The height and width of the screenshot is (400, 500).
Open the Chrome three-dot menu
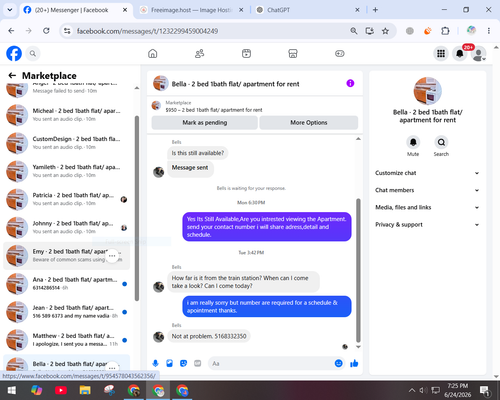click(489, 31)
